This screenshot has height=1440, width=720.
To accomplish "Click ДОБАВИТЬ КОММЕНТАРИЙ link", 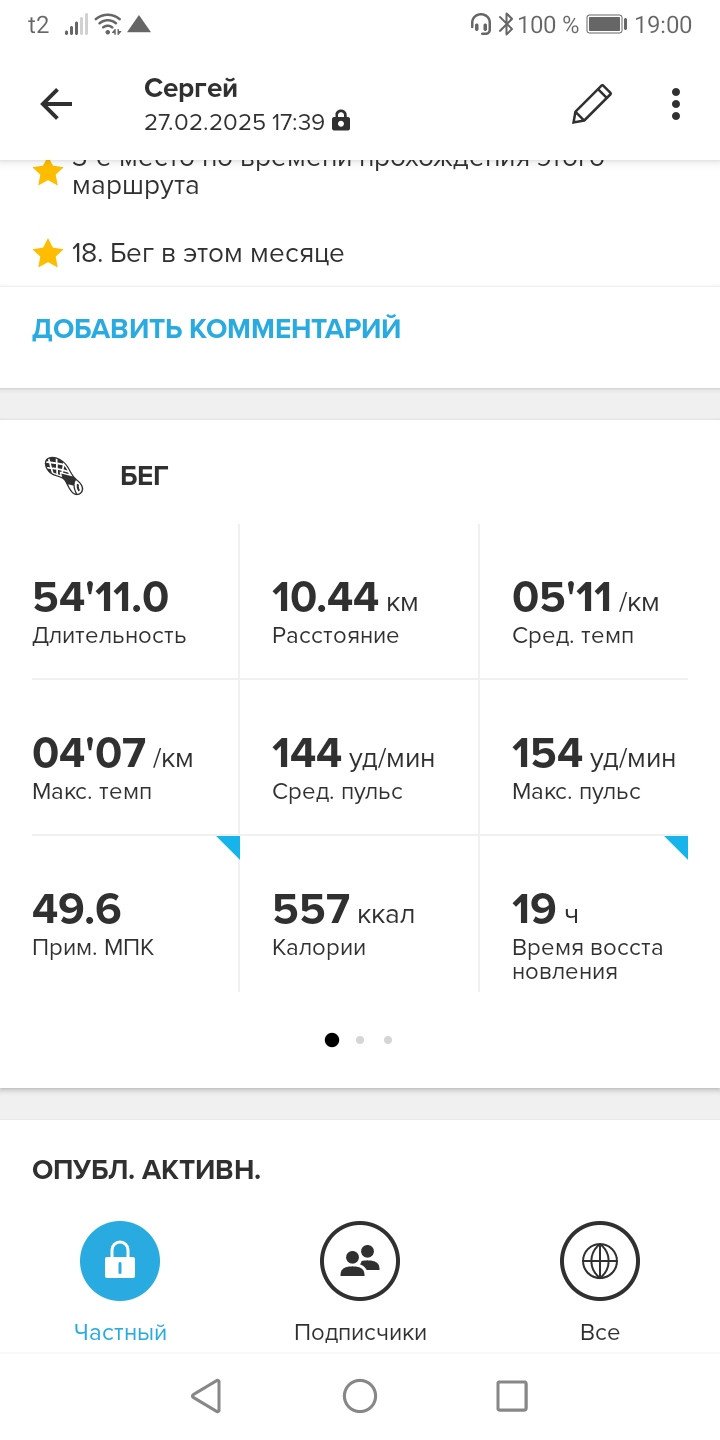I will point(216,328).
